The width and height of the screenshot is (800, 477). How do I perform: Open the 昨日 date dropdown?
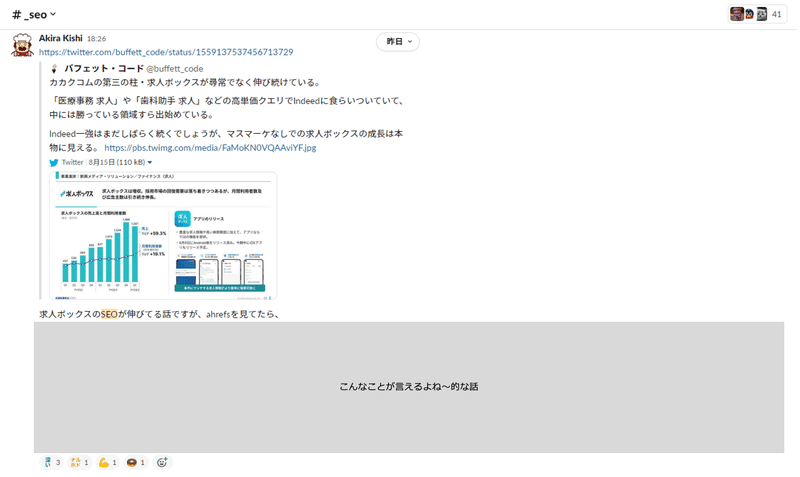(398, 42)
